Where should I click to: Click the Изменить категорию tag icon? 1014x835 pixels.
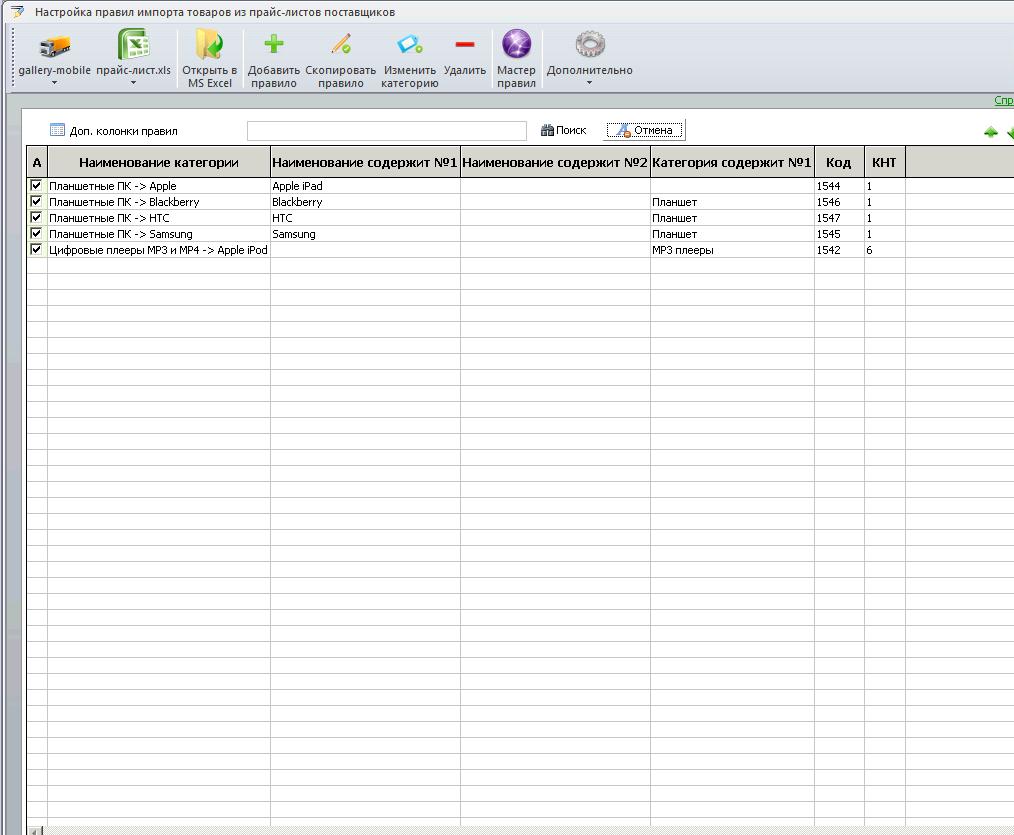[x=409, y=44]
